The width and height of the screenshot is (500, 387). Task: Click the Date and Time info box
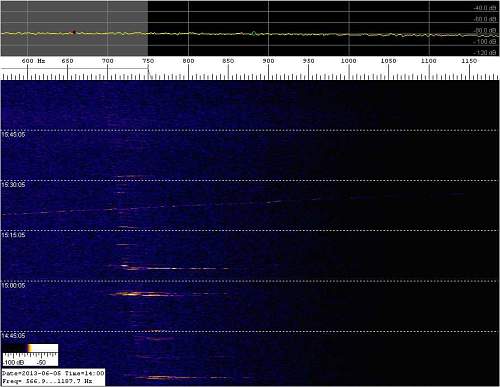tap(53, 373)
